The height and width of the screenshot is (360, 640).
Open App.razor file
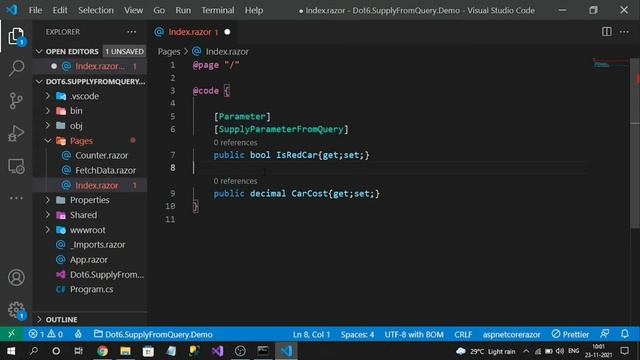point(89,260)
